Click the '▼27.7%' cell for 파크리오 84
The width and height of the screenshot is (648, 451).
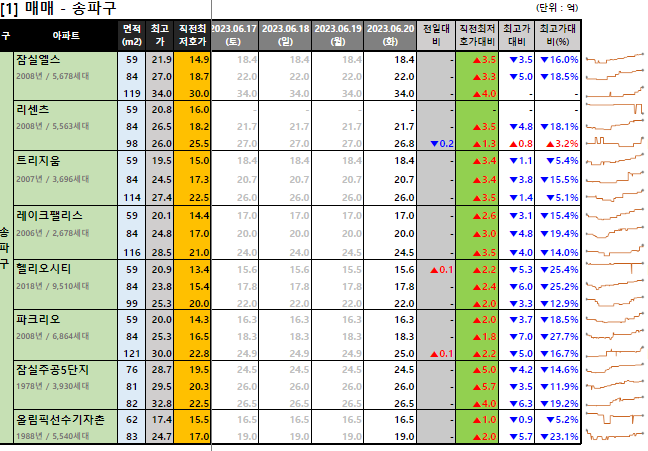[x=559, y=336]
